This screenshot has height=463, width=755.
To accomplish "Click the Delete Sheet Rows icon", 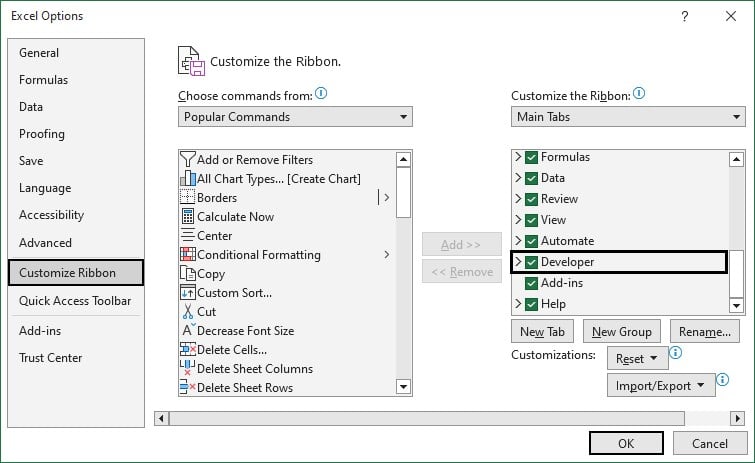I will [187, 386].
